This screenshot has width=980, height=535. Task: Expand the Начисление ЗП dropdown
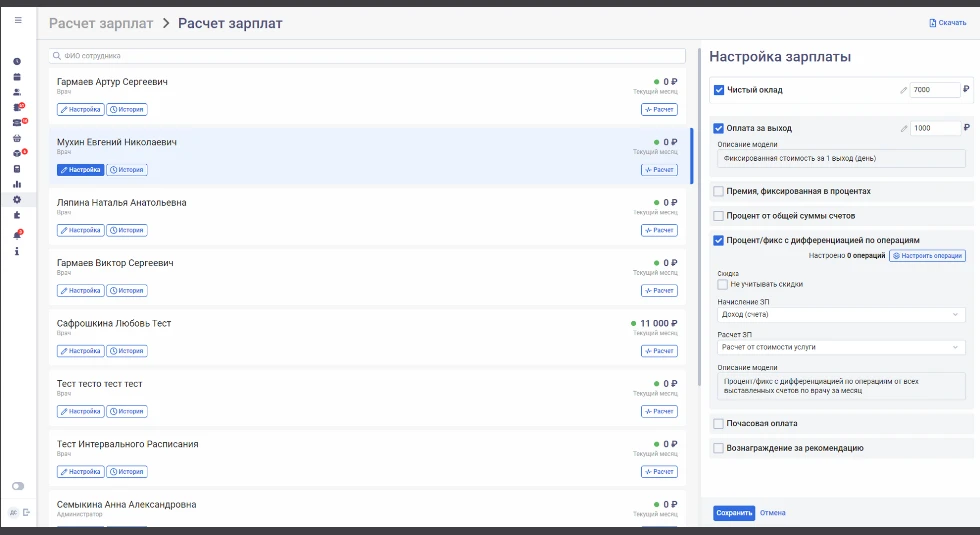841,315
